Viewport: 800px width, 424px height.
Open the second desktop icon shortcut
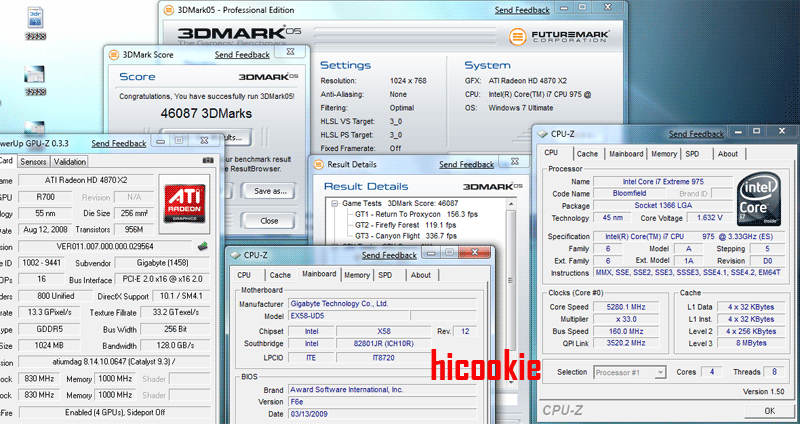(35, 80)
